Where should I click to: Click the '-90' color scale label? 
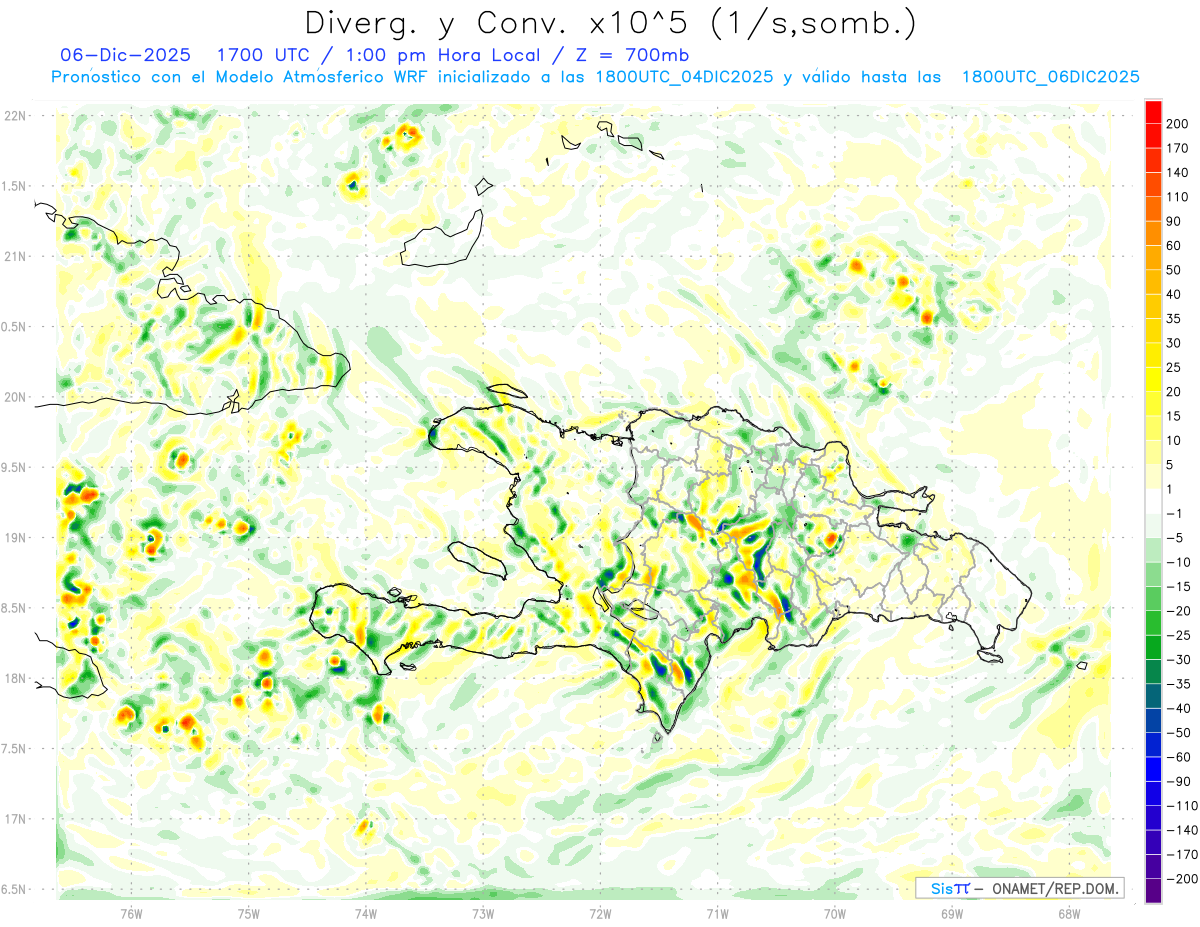pos(1178,781)
